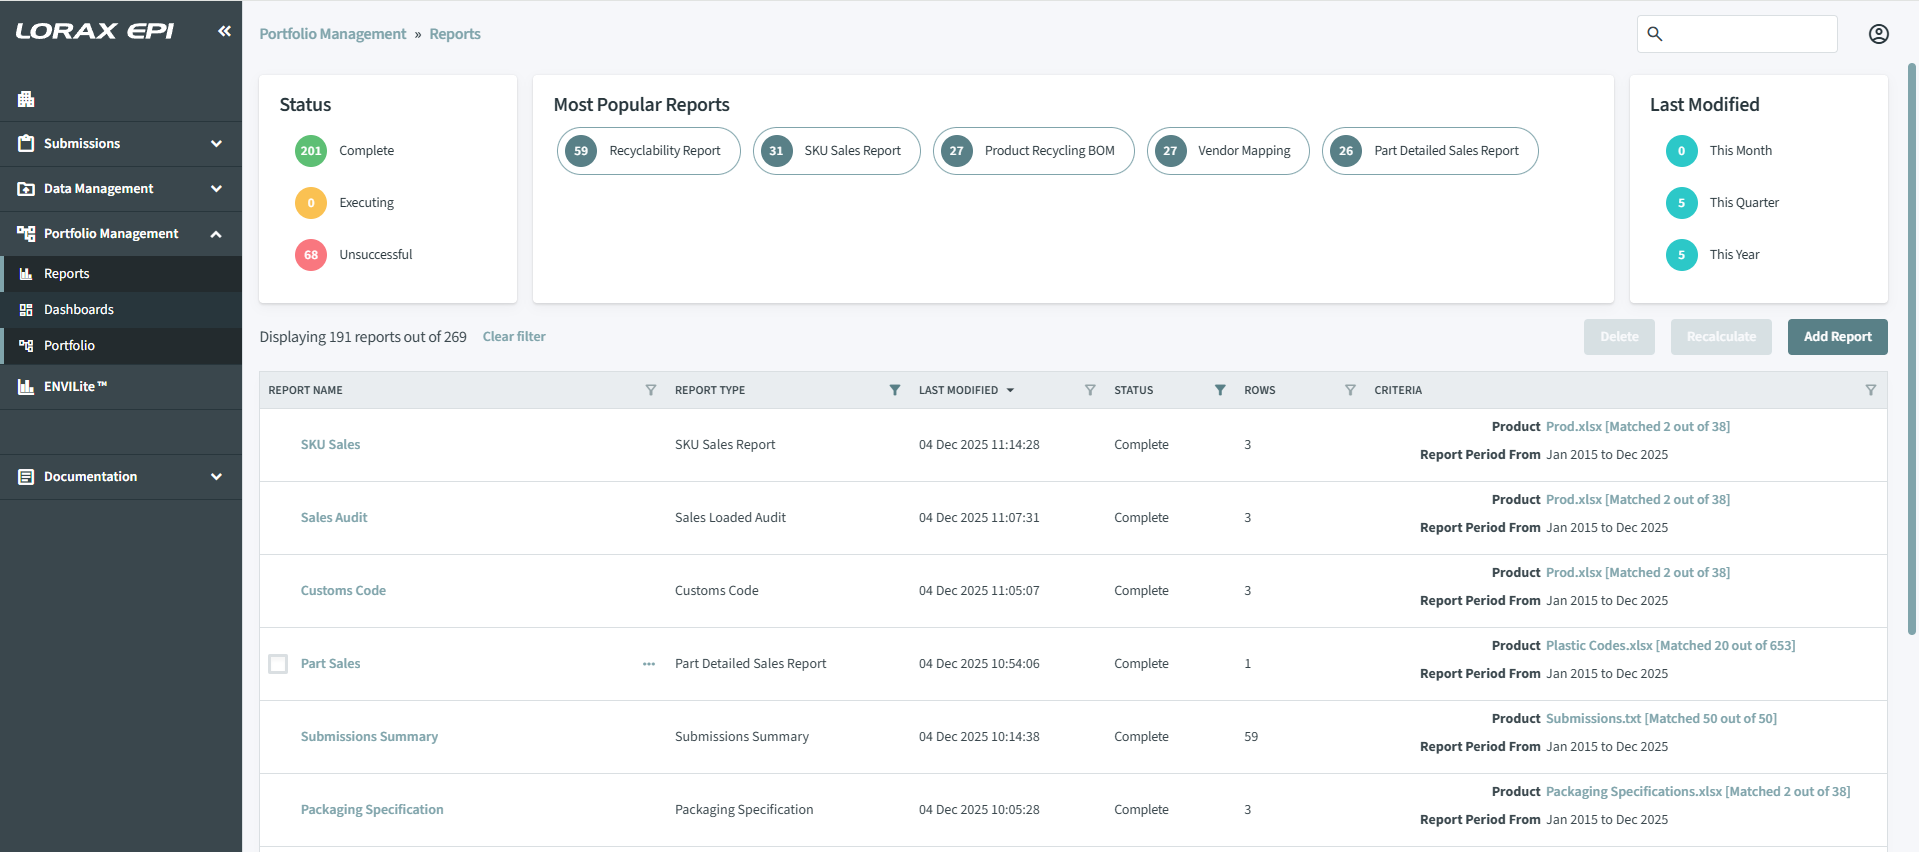
Task: Open the filter icon on Report Type column
Action: (895, 390)
